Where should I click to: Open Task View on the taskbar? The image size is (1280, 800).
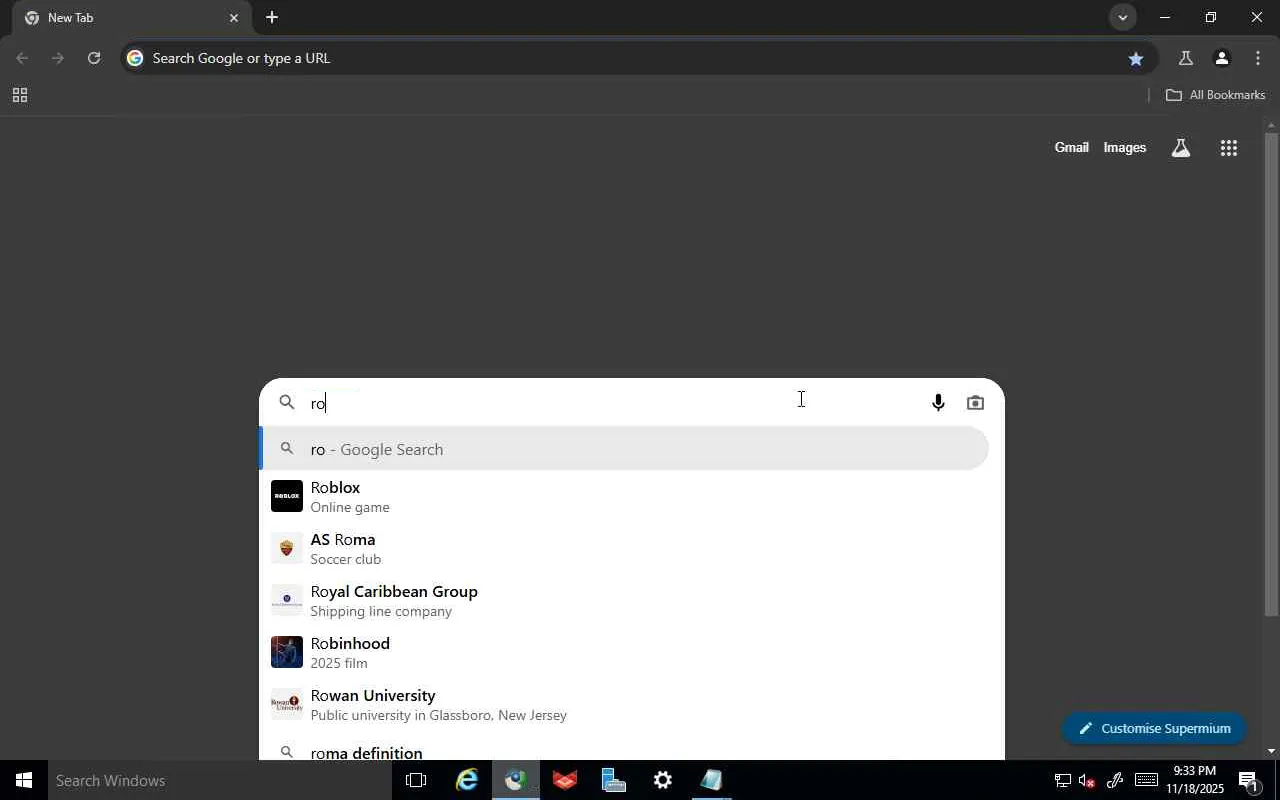coord(416,780)
